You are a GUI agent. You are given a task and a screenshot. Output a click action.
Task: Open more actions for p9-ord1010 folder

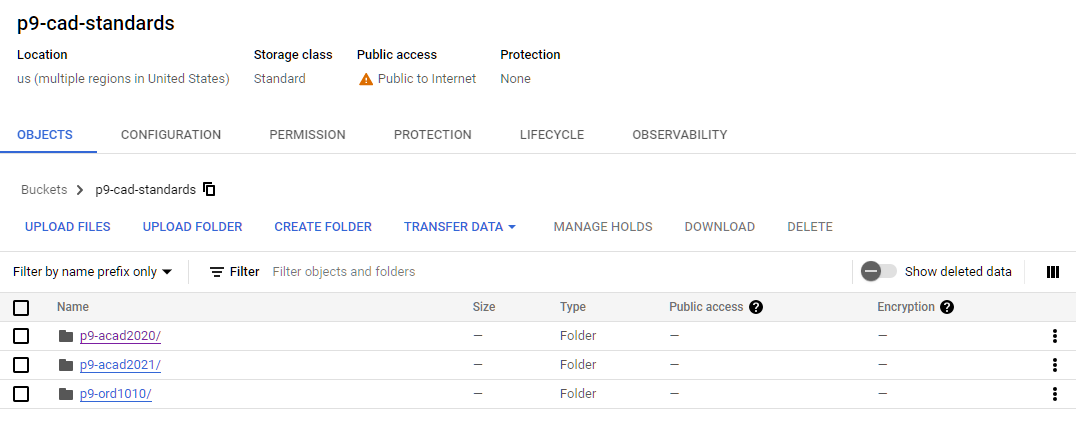tap(1054, 394)
